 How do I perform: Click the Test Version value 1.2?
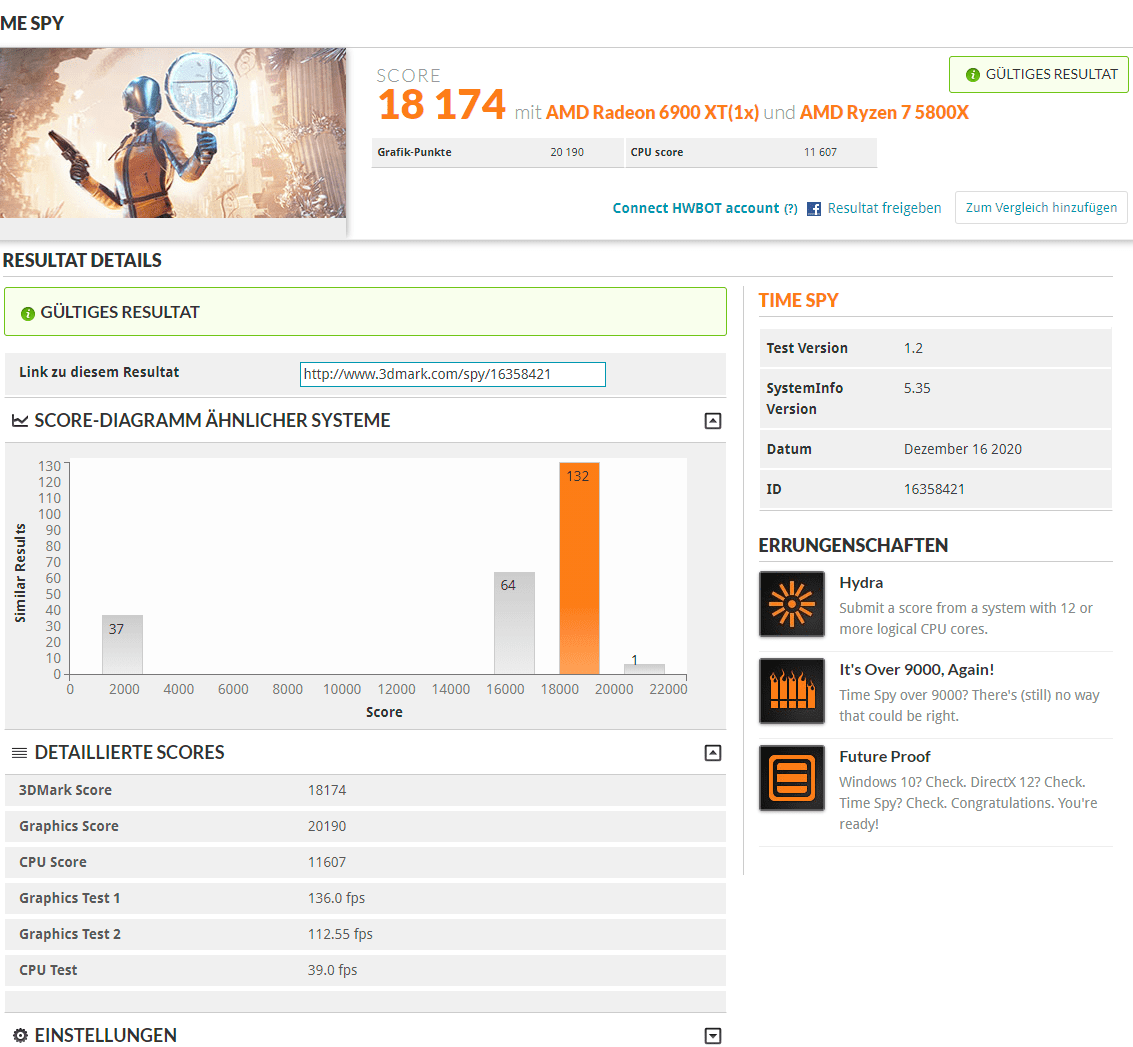(x=913, y=348)
